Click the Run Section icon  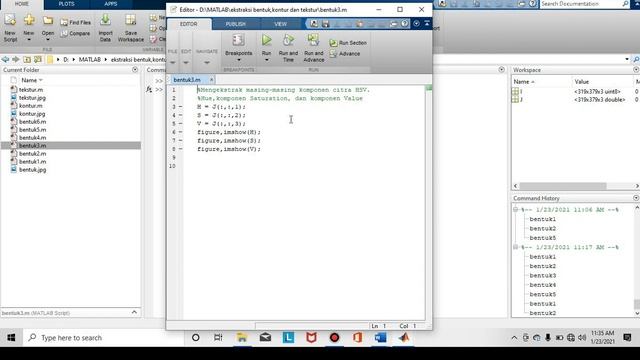point(333,43)
